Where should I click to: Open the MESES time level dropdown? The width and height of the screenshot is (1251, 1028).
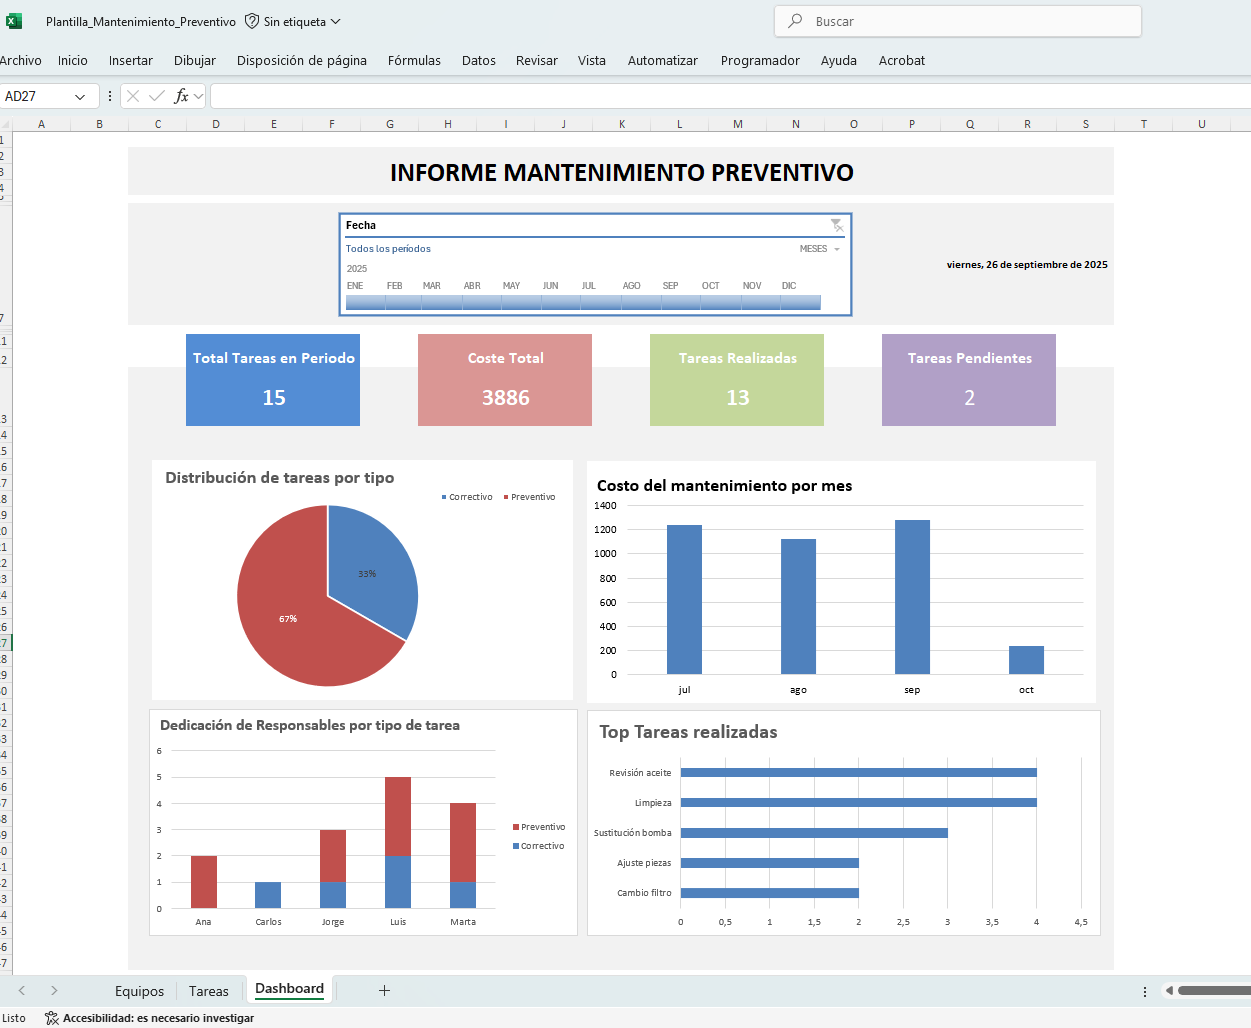[820, 249]
